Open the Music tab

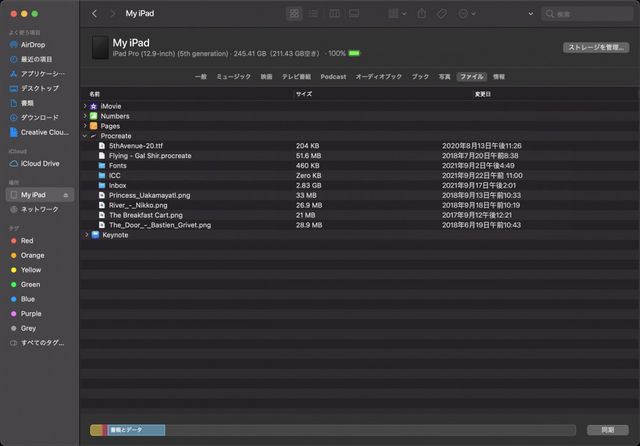pos(233,77)
